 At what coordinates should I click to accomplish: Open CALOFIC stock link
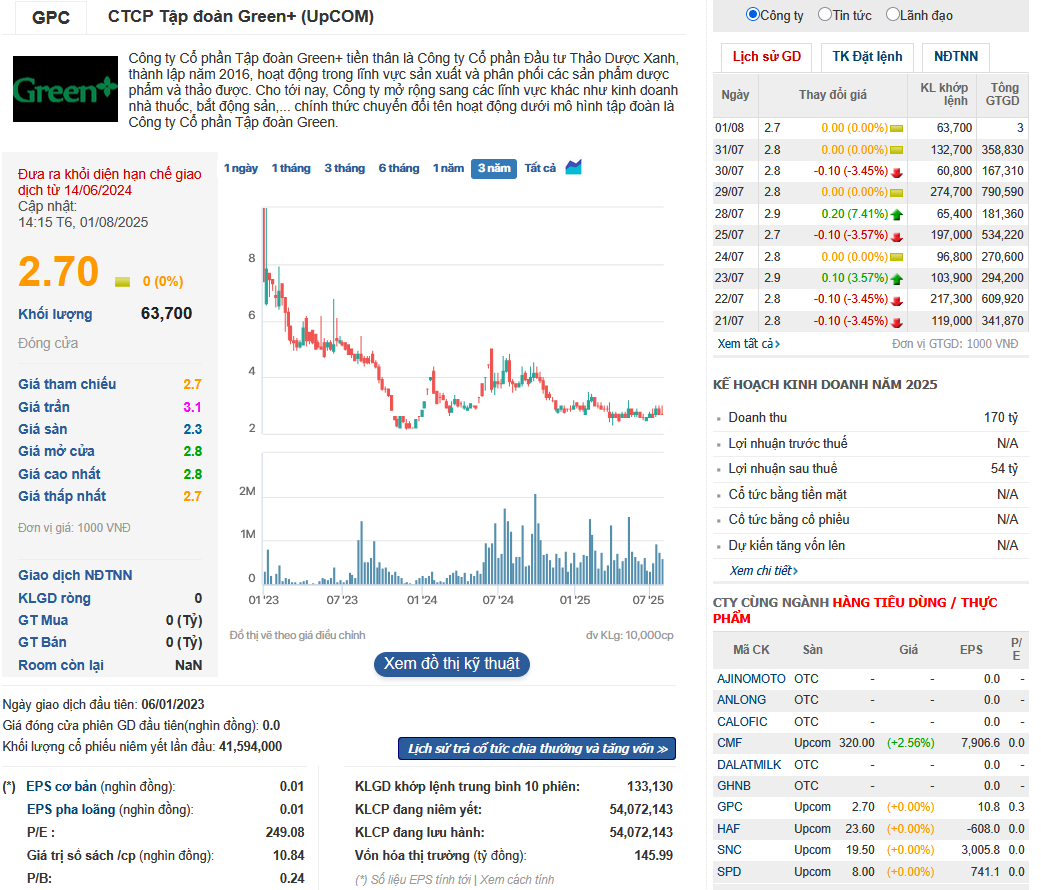[742, 722]
